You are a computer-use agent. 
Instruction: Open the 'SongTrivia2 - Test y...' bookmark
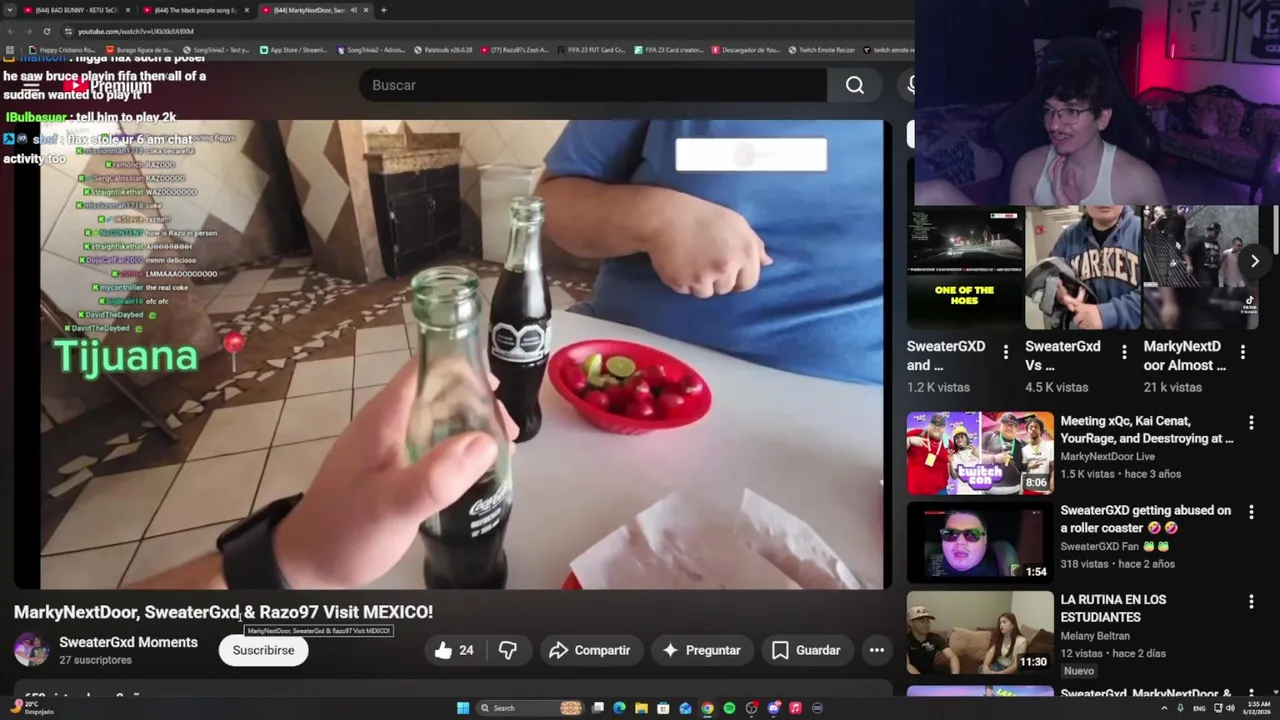(x=216, y=49)
